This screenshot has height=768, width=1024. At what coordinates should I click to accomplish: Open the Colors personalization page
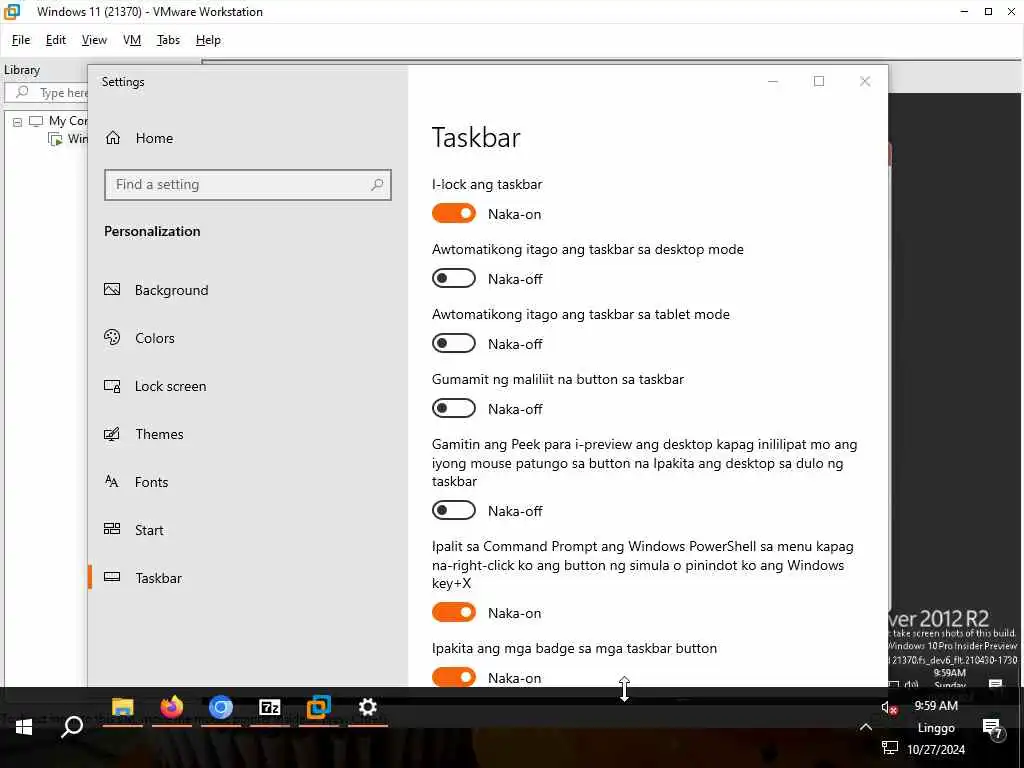tap(155, 338)
